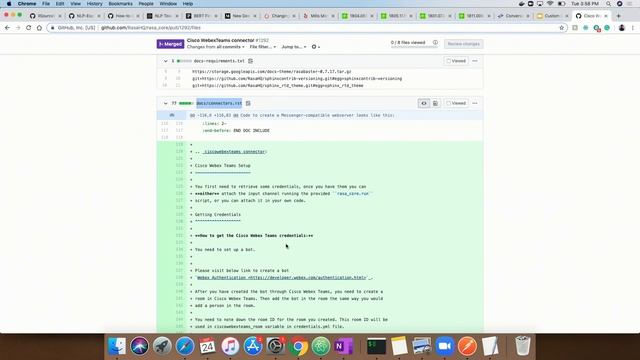Open the Trash from the dock

522,346
